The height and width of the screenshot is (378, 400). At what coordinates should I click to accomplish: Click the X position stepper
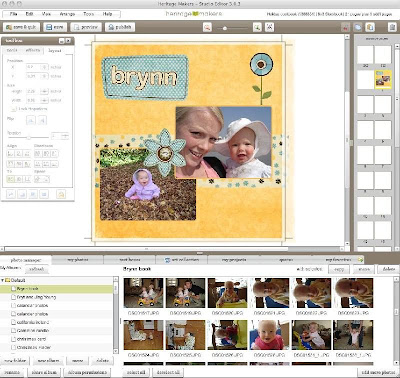click(45, 67)
